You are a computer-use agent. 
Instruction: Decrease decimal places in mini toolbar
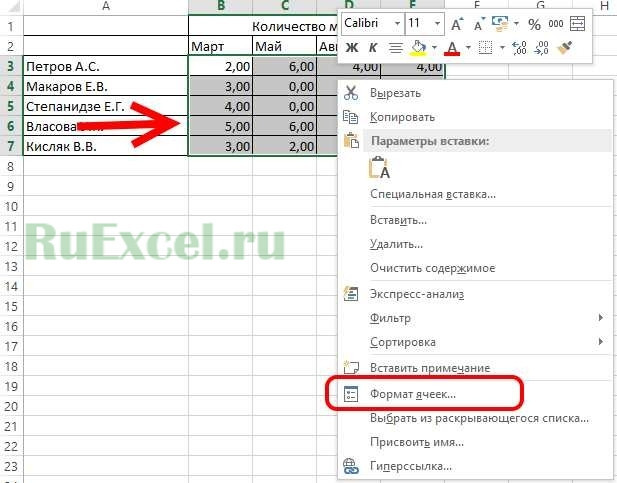pyautogui.click(x=542, y=48)
